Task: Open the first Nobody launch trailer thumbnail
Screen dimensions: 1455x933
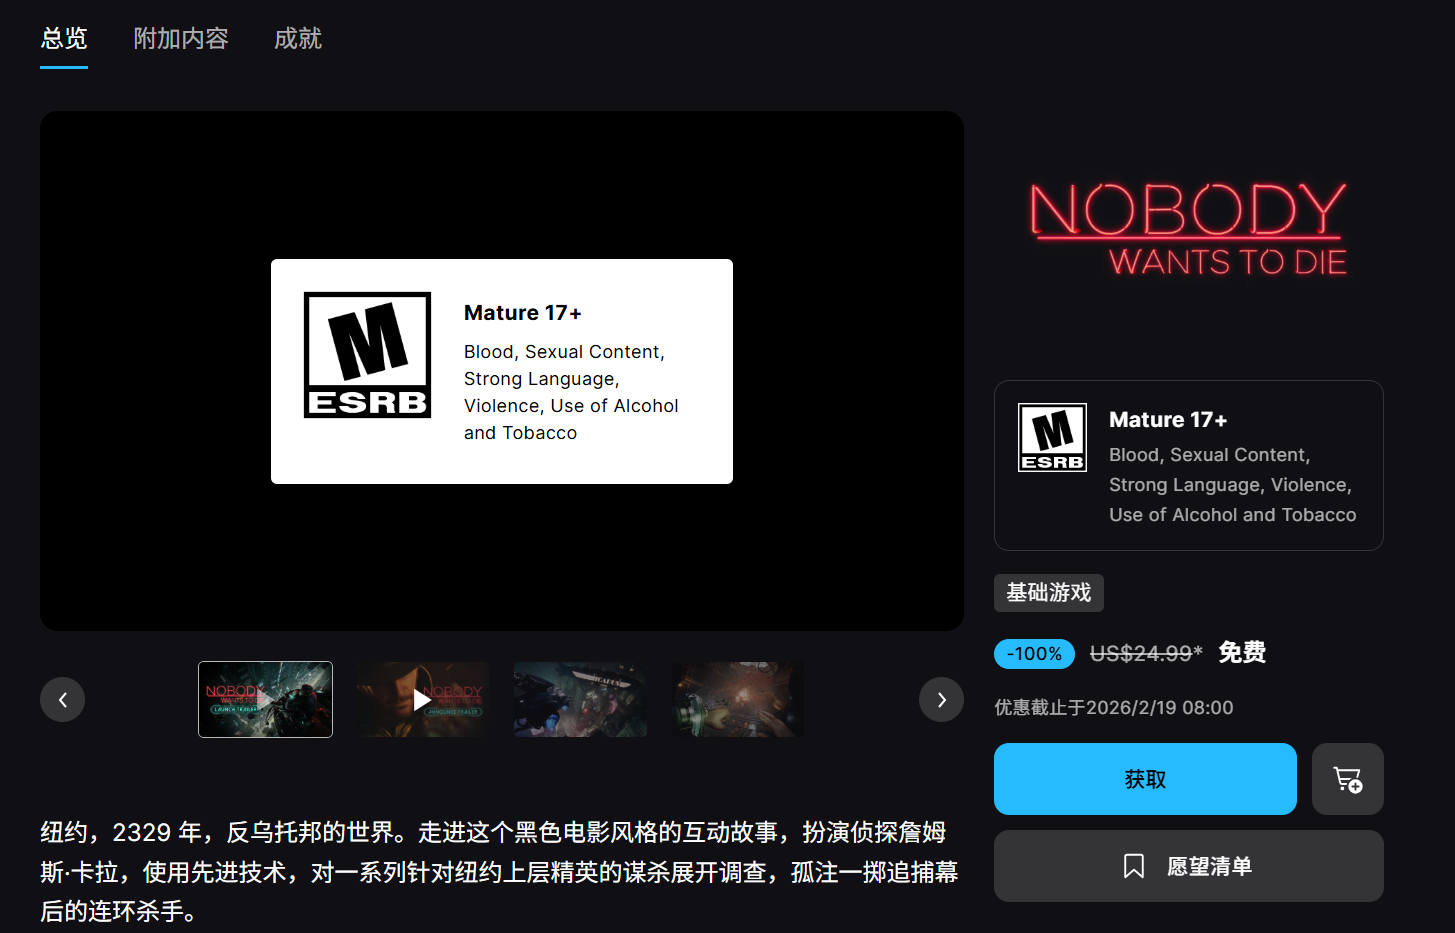Action: (265, 699)
